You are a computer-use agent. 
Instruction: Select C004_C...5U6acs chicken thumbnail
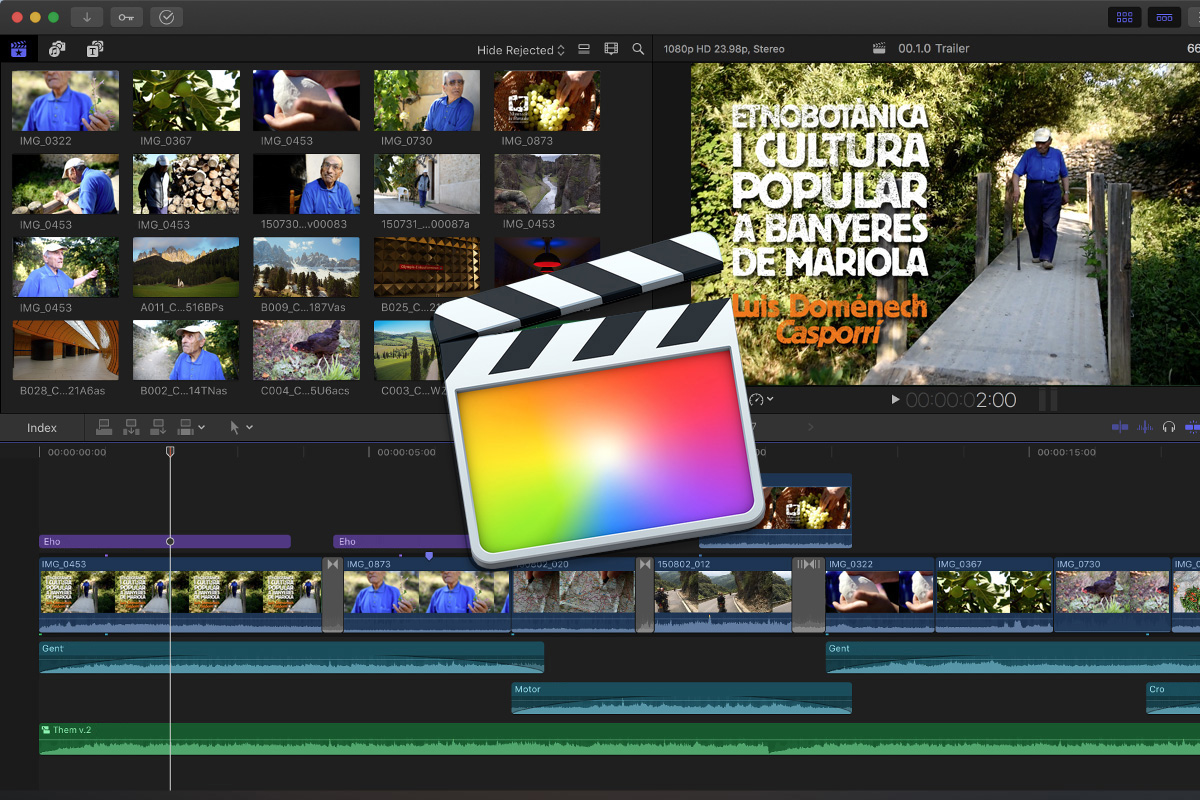[306, 350]
